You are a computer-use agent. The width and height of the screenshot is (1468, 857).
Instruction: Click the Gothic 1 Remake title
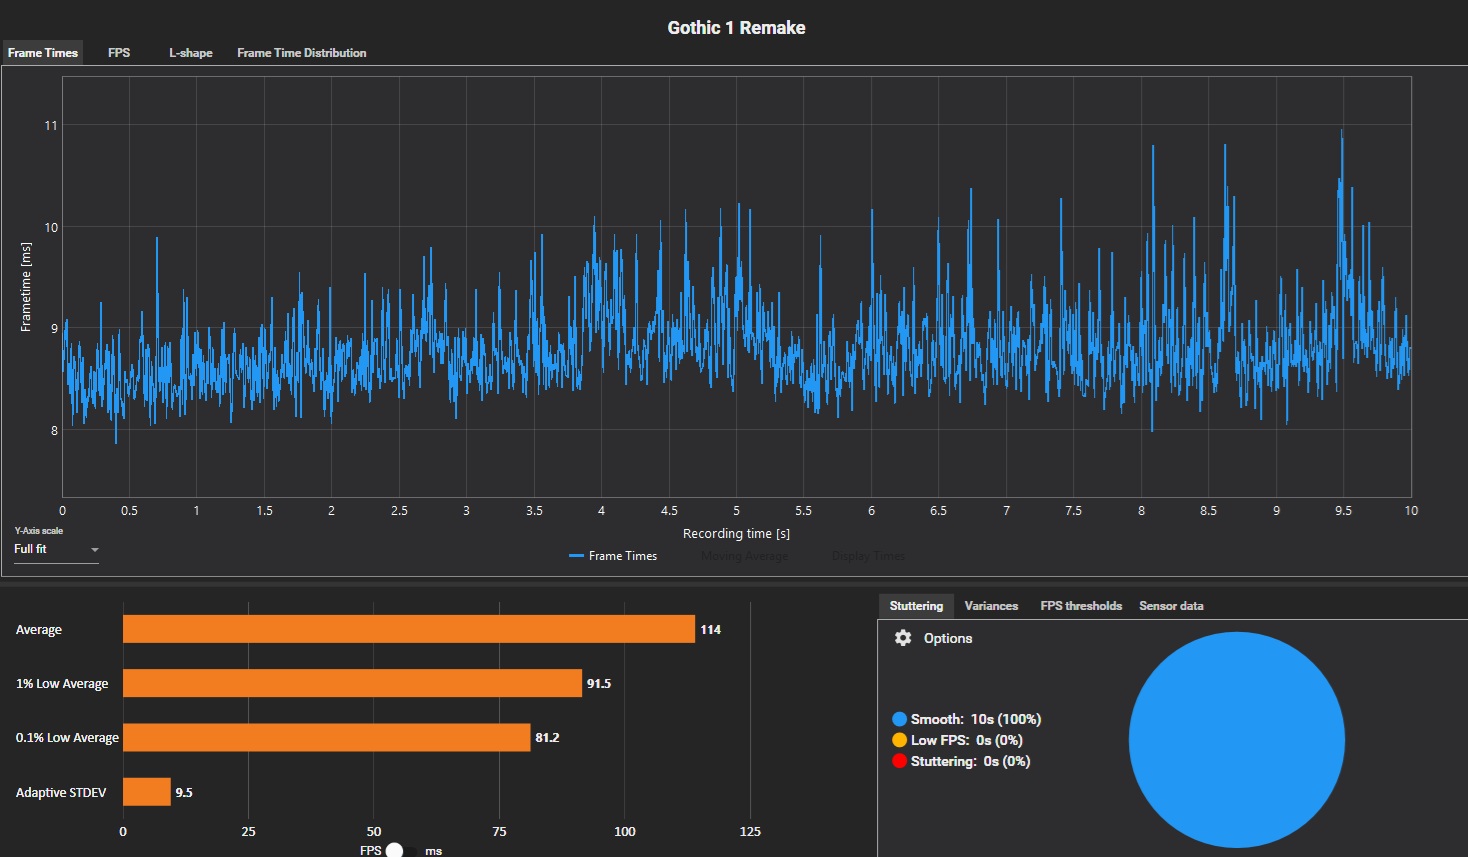click(736, 28)
